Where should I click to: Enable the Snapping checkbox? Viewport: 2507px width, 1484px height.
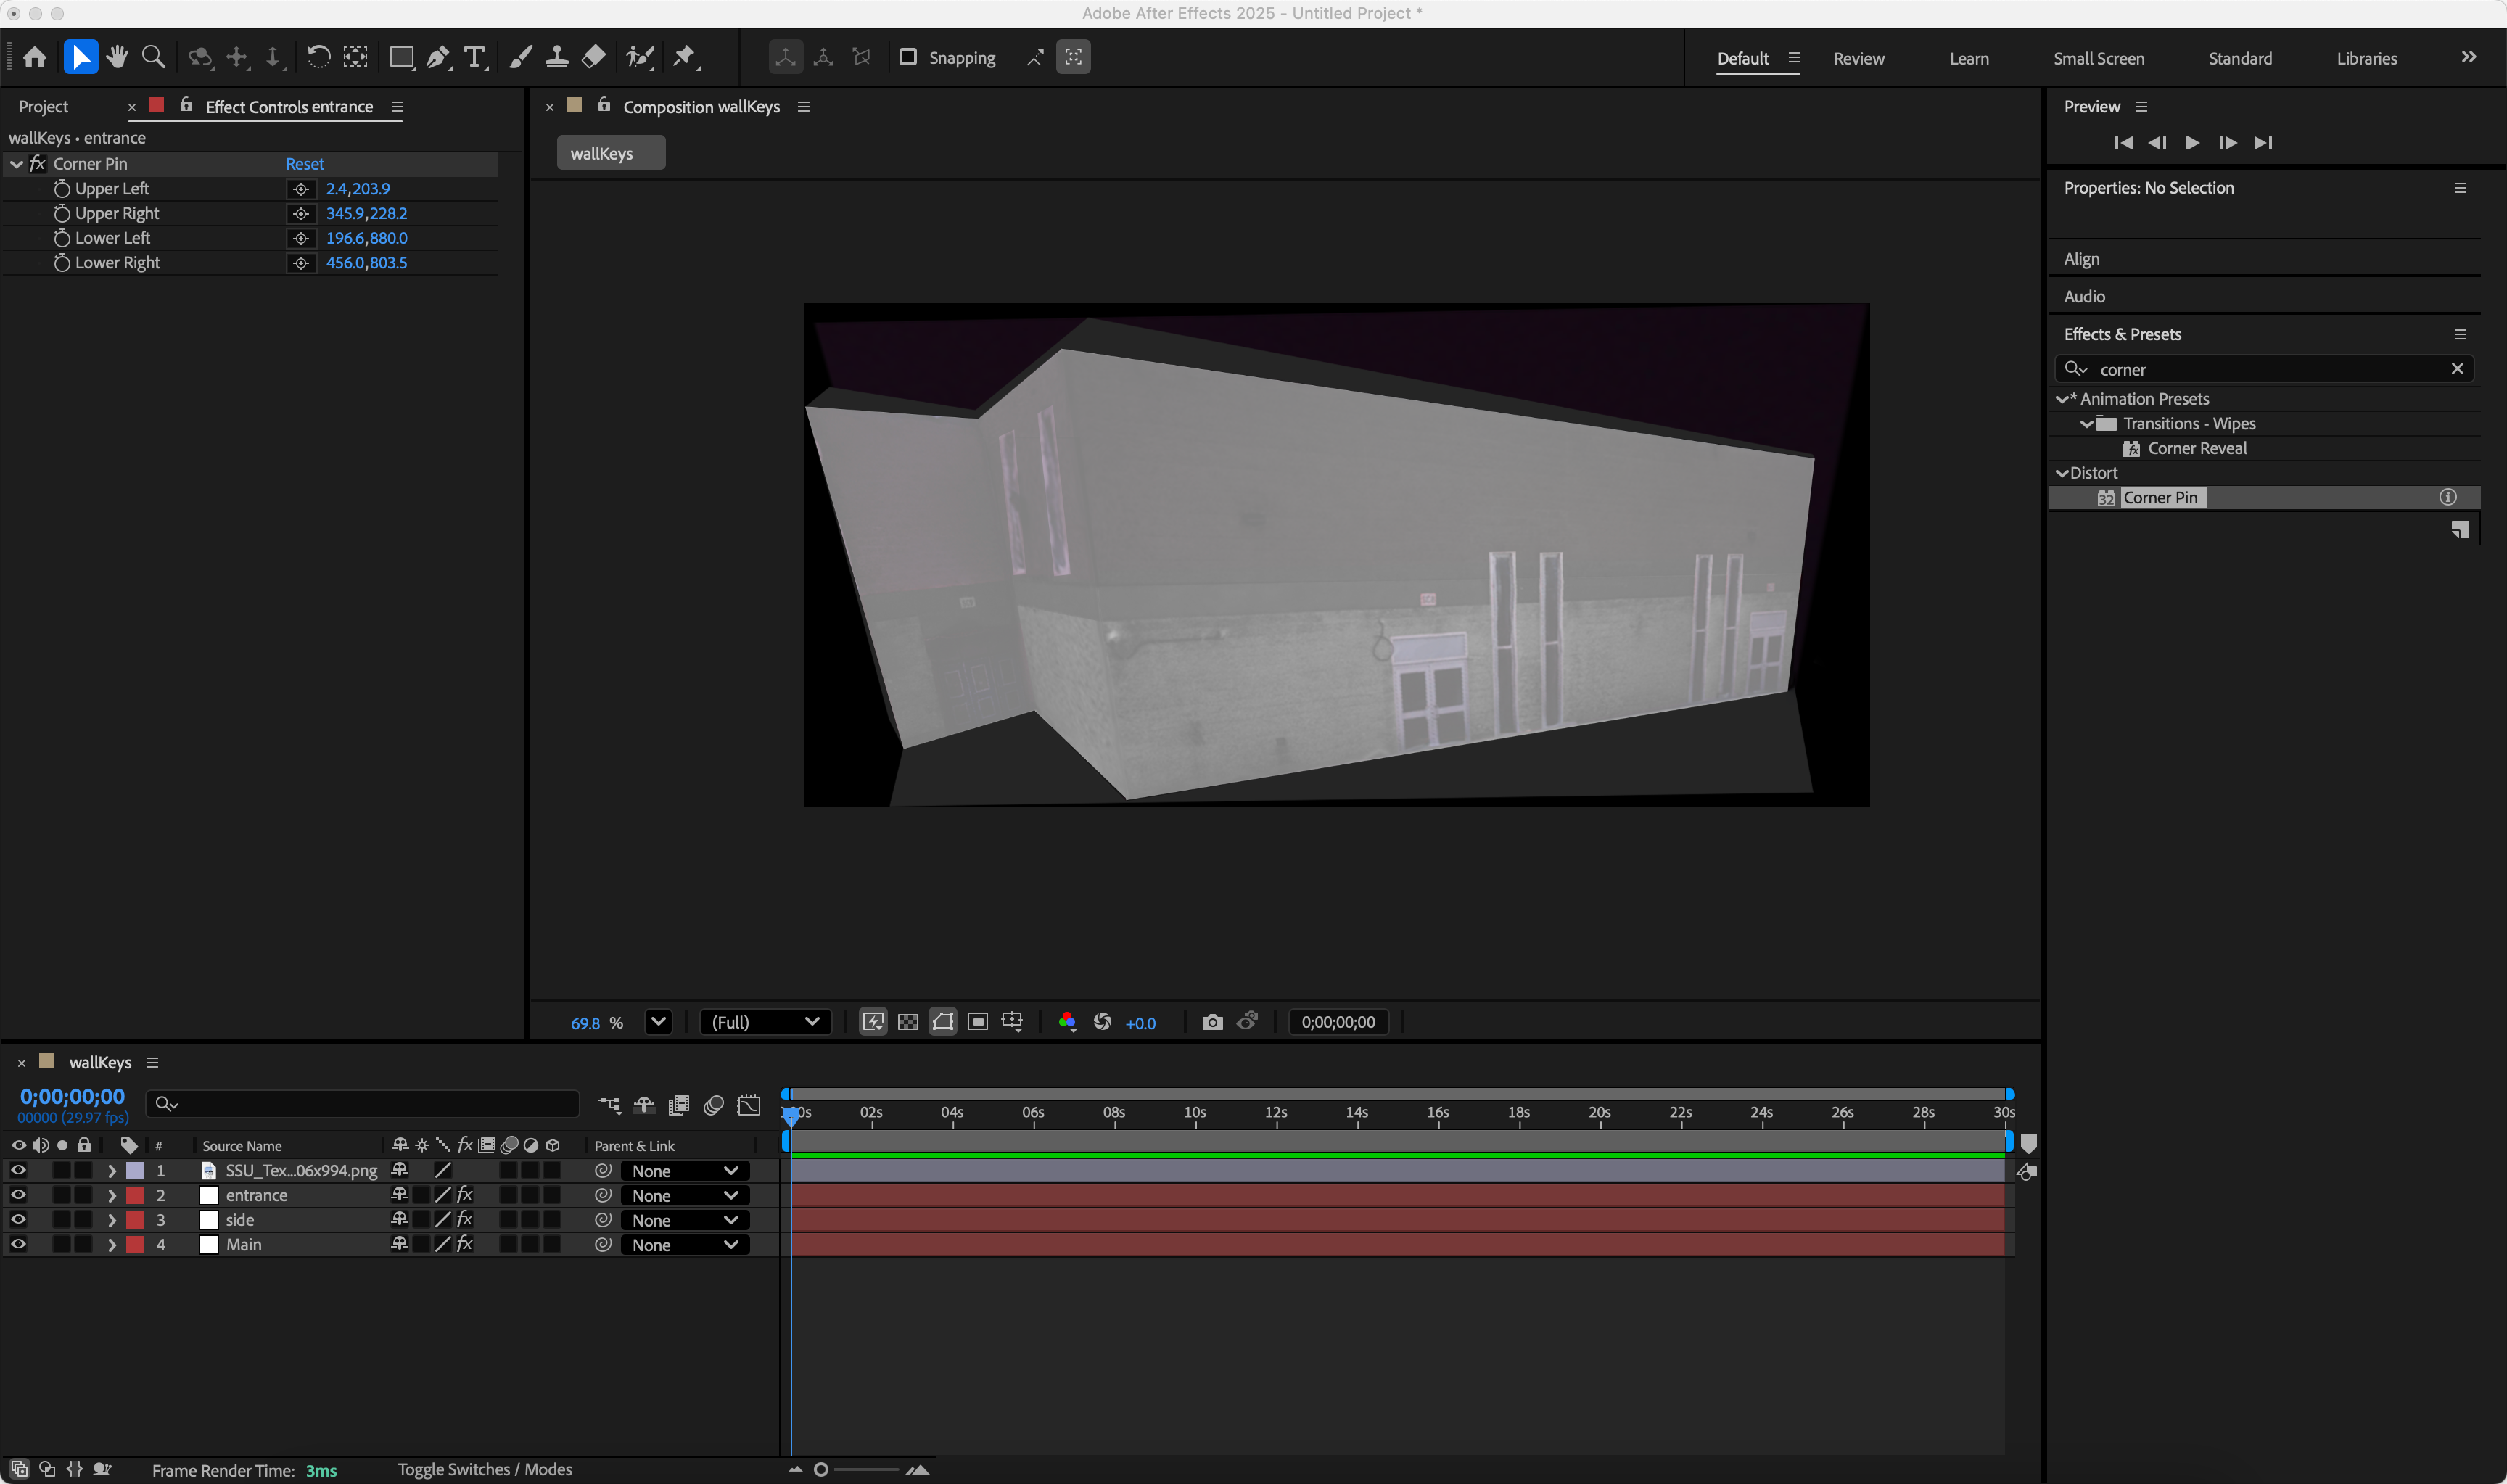(909, 57)
